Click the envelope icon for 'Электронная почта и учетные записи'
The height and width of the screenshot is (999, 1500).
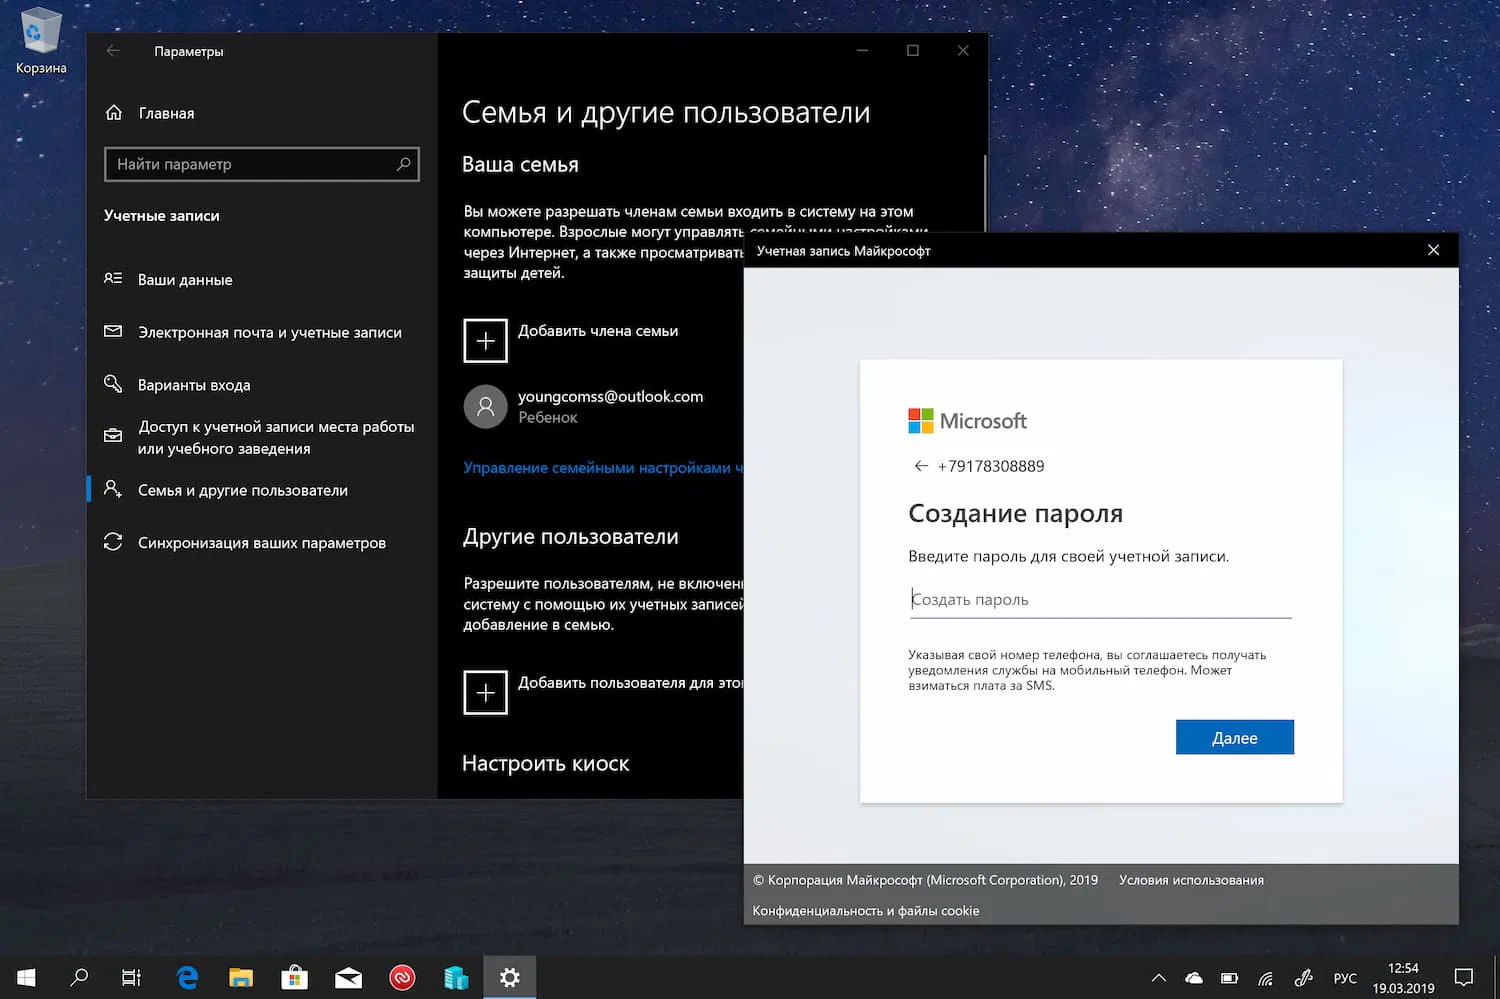pyautogui.click(x=113, y=331)
